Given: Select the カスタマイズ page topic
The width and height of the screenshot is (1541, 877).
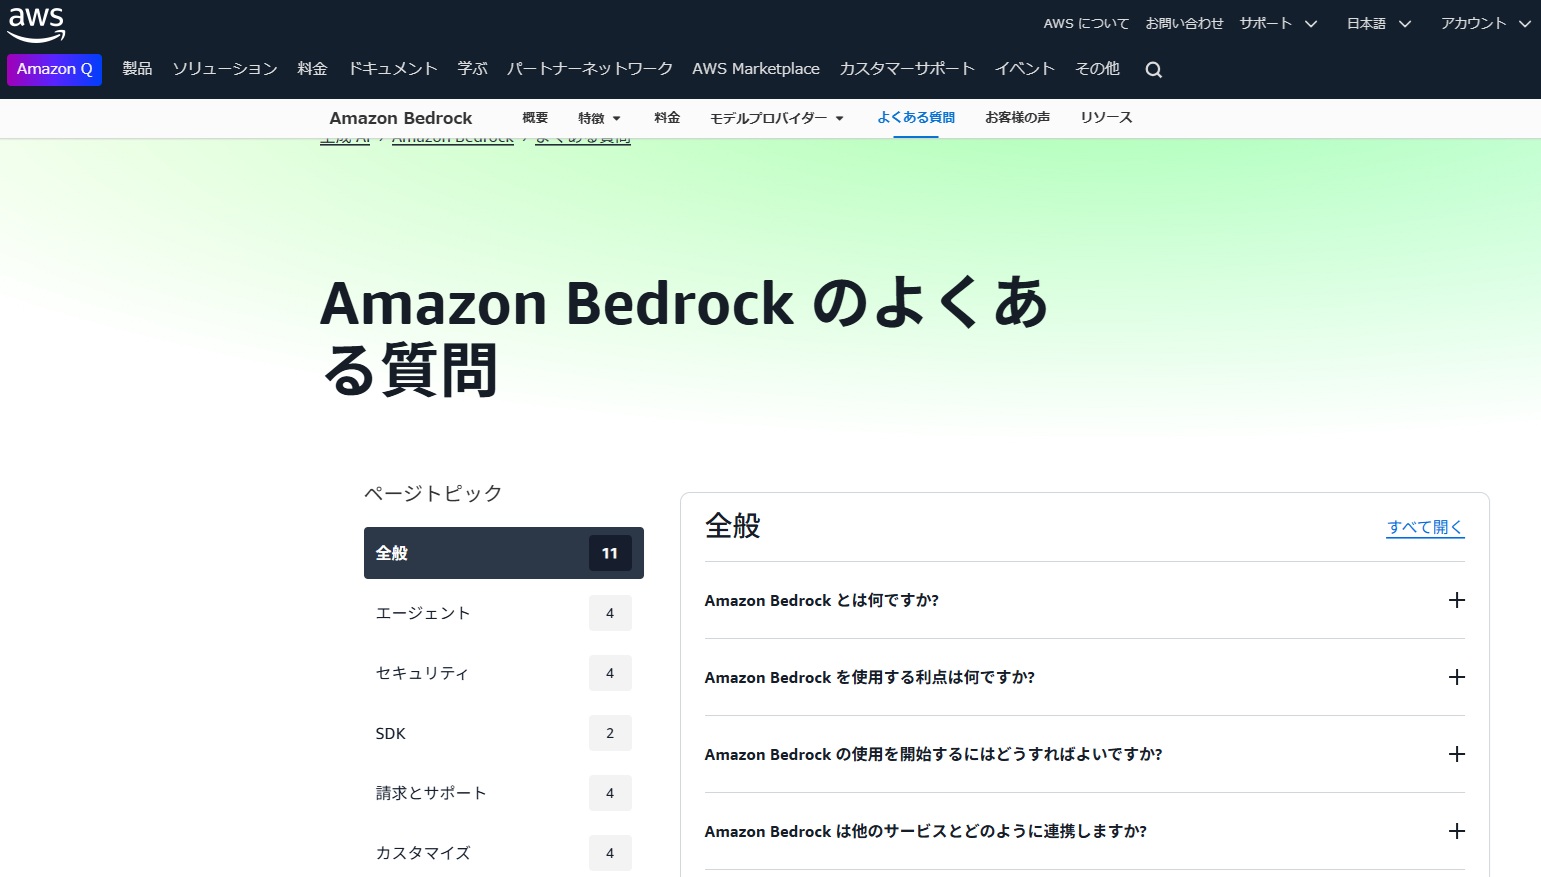Looking at the screenshot, I should 504,853.
